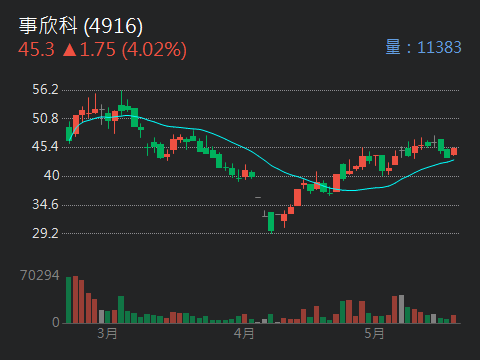Click the latest red candlestick at the right end
Viewport: 480px width, 360px height.
click(454, 151)
